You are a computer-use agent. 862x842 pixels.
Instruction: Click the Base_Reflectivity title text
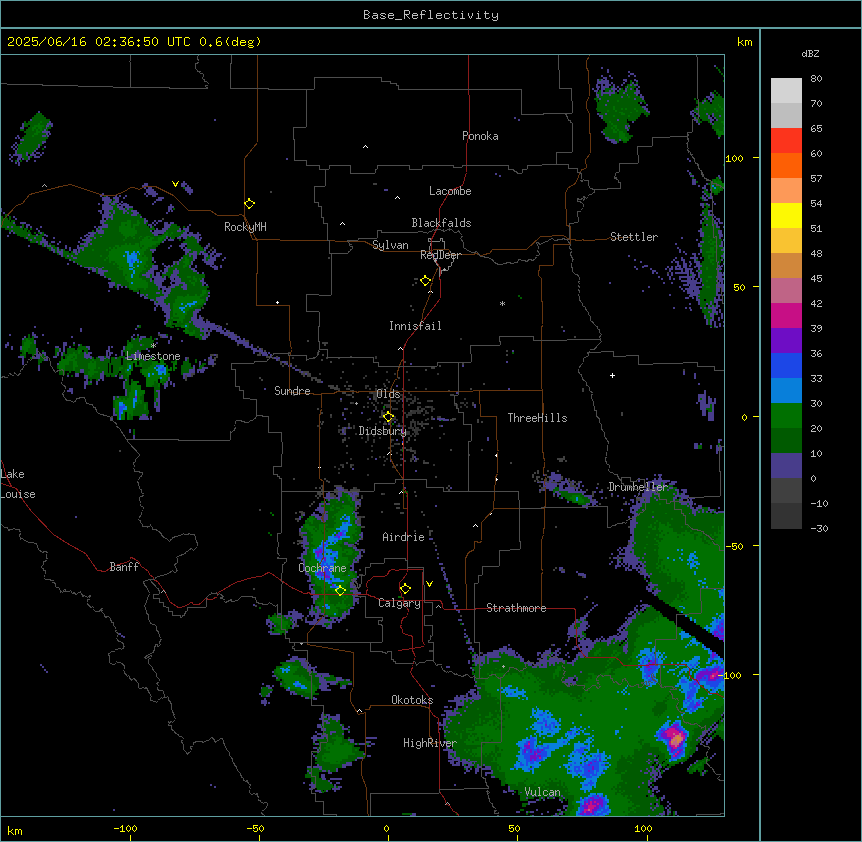coord(431,15)
